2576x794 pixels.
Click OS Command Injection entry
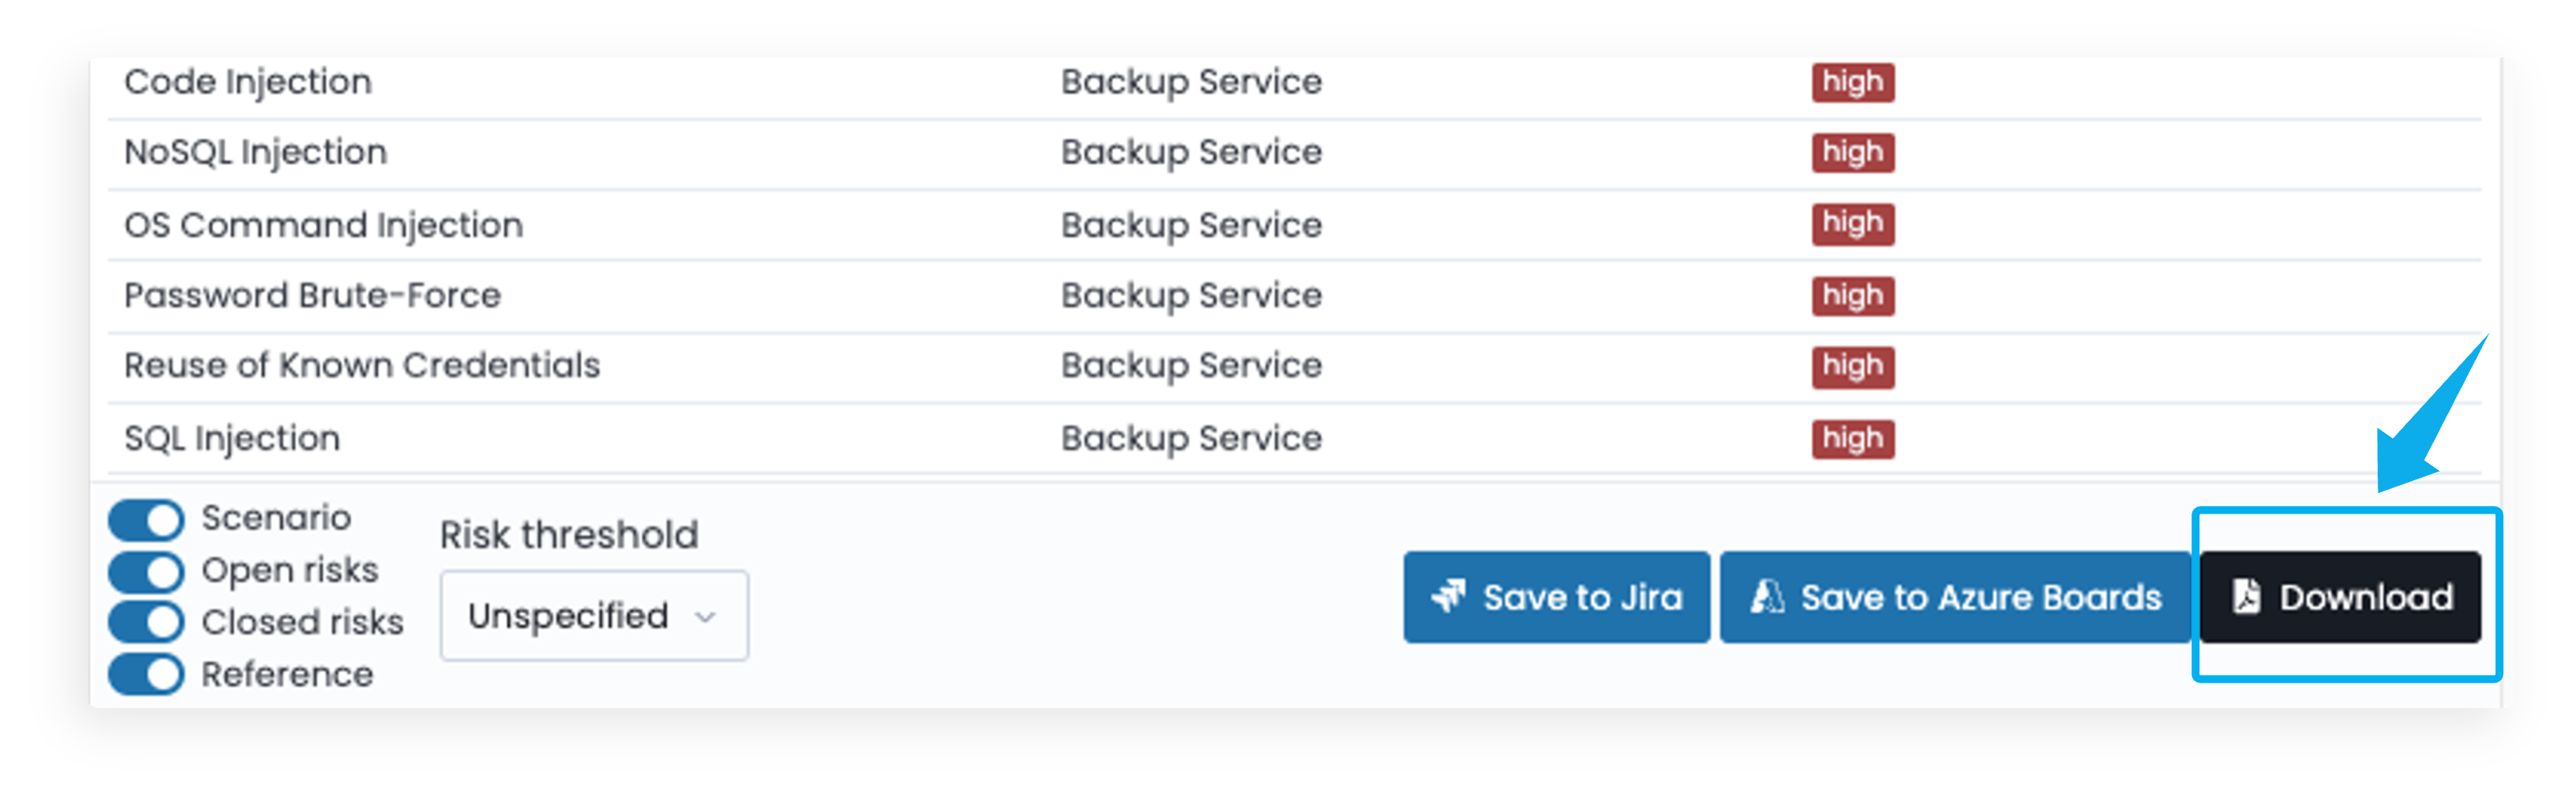[x=323, y=225]
